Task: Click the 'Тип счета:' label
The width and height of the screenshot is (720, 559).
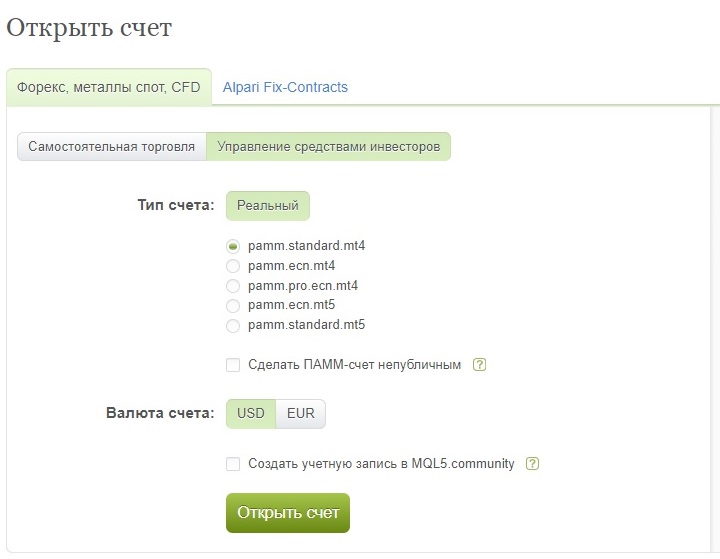Action: [176, 205]
